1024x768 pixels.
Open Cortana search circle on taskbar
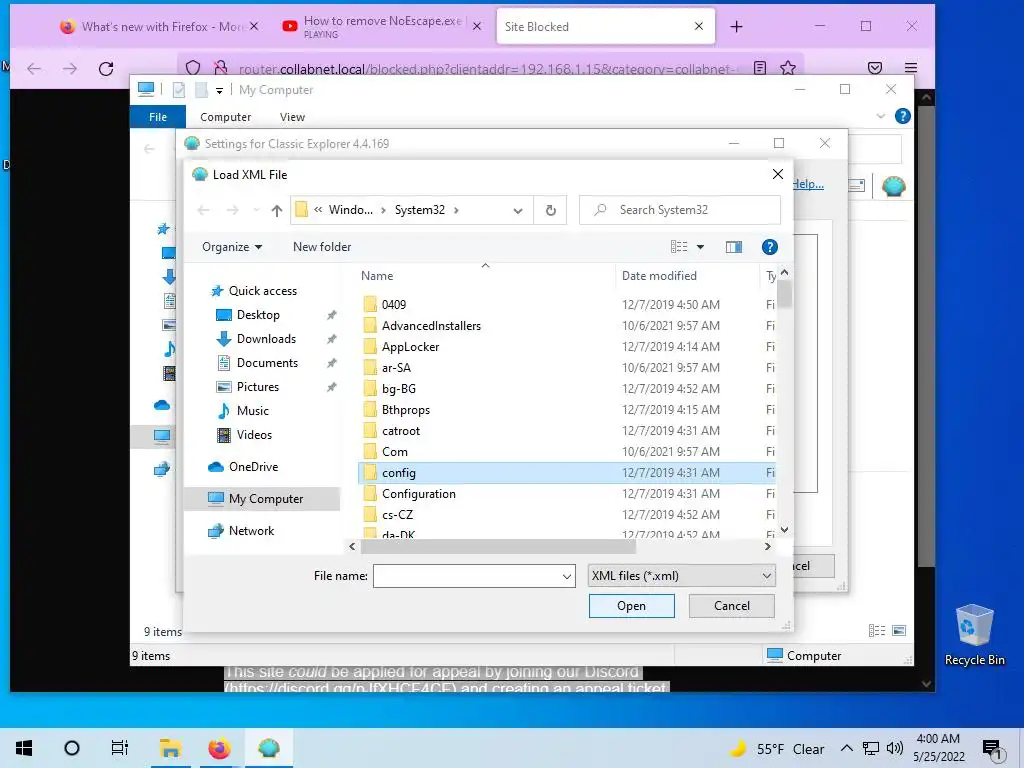[72, 748]
